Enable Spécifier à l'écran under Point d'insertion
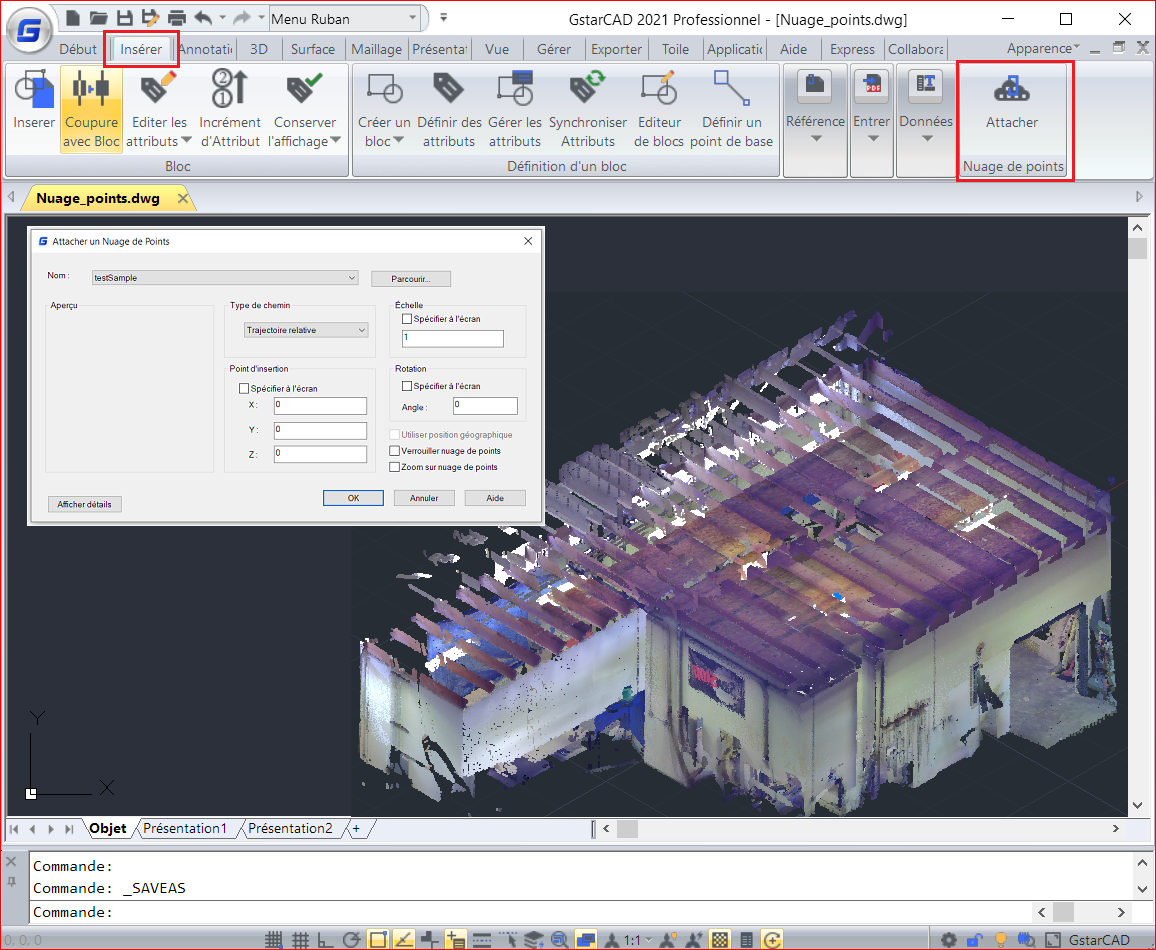This screenshot has width=1156, height=950. 244,388
